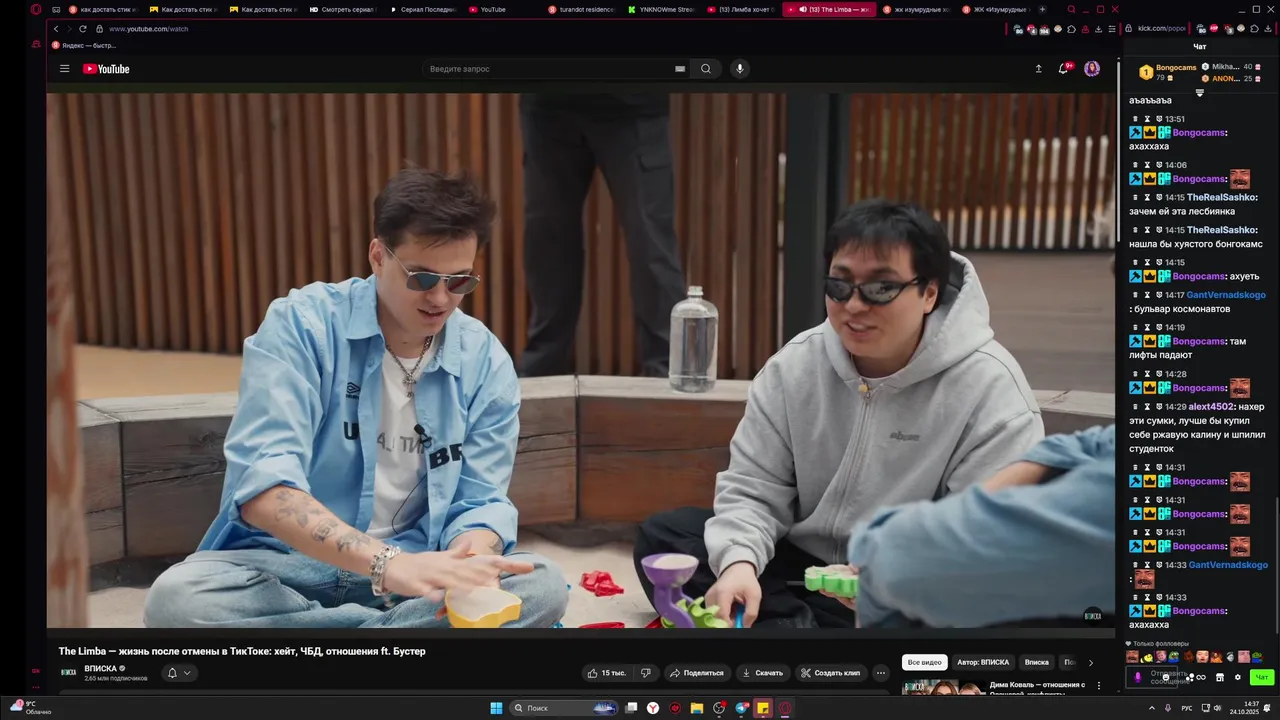Open YouTube notifications bell in header
This screenshot has height=720, width=1280.
tap(1064, 69)
